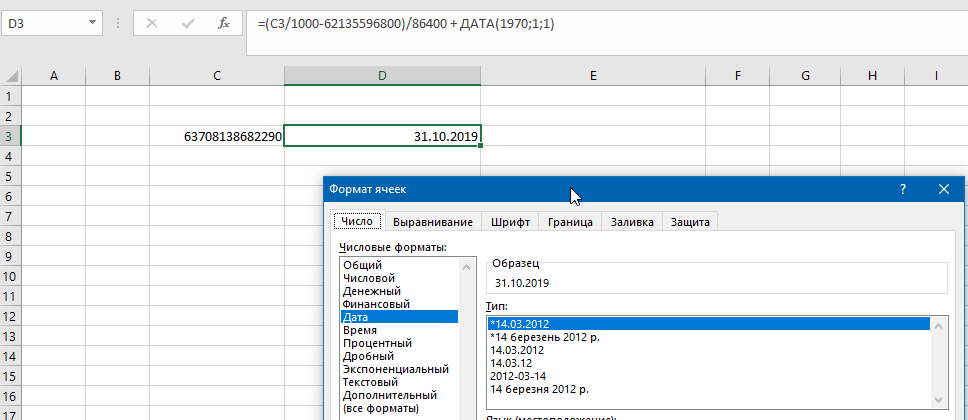
Task: Open the Name Box dropdown arrow
Action: [x=92, y=23]
